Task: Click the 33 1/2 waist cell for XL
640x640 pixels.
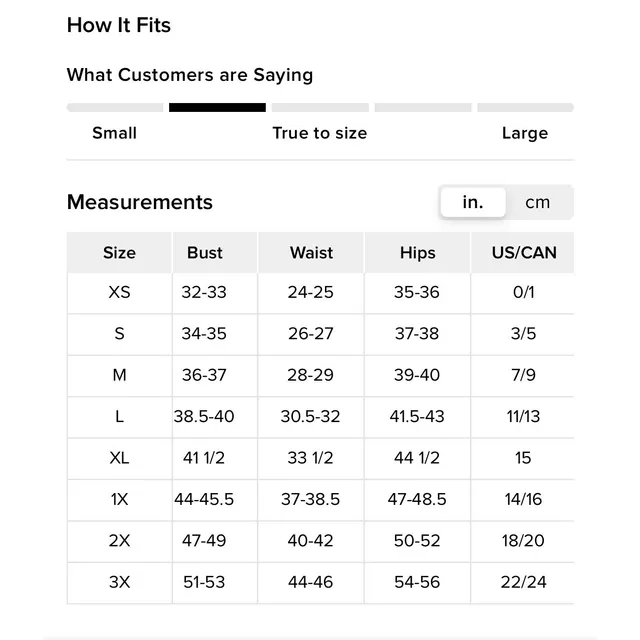Action: click(x=311, y=458)
